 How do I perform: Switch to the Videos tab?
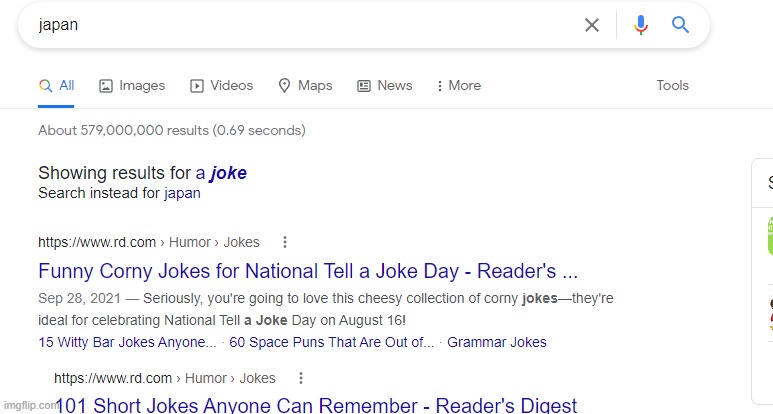(x=222, y=86)
